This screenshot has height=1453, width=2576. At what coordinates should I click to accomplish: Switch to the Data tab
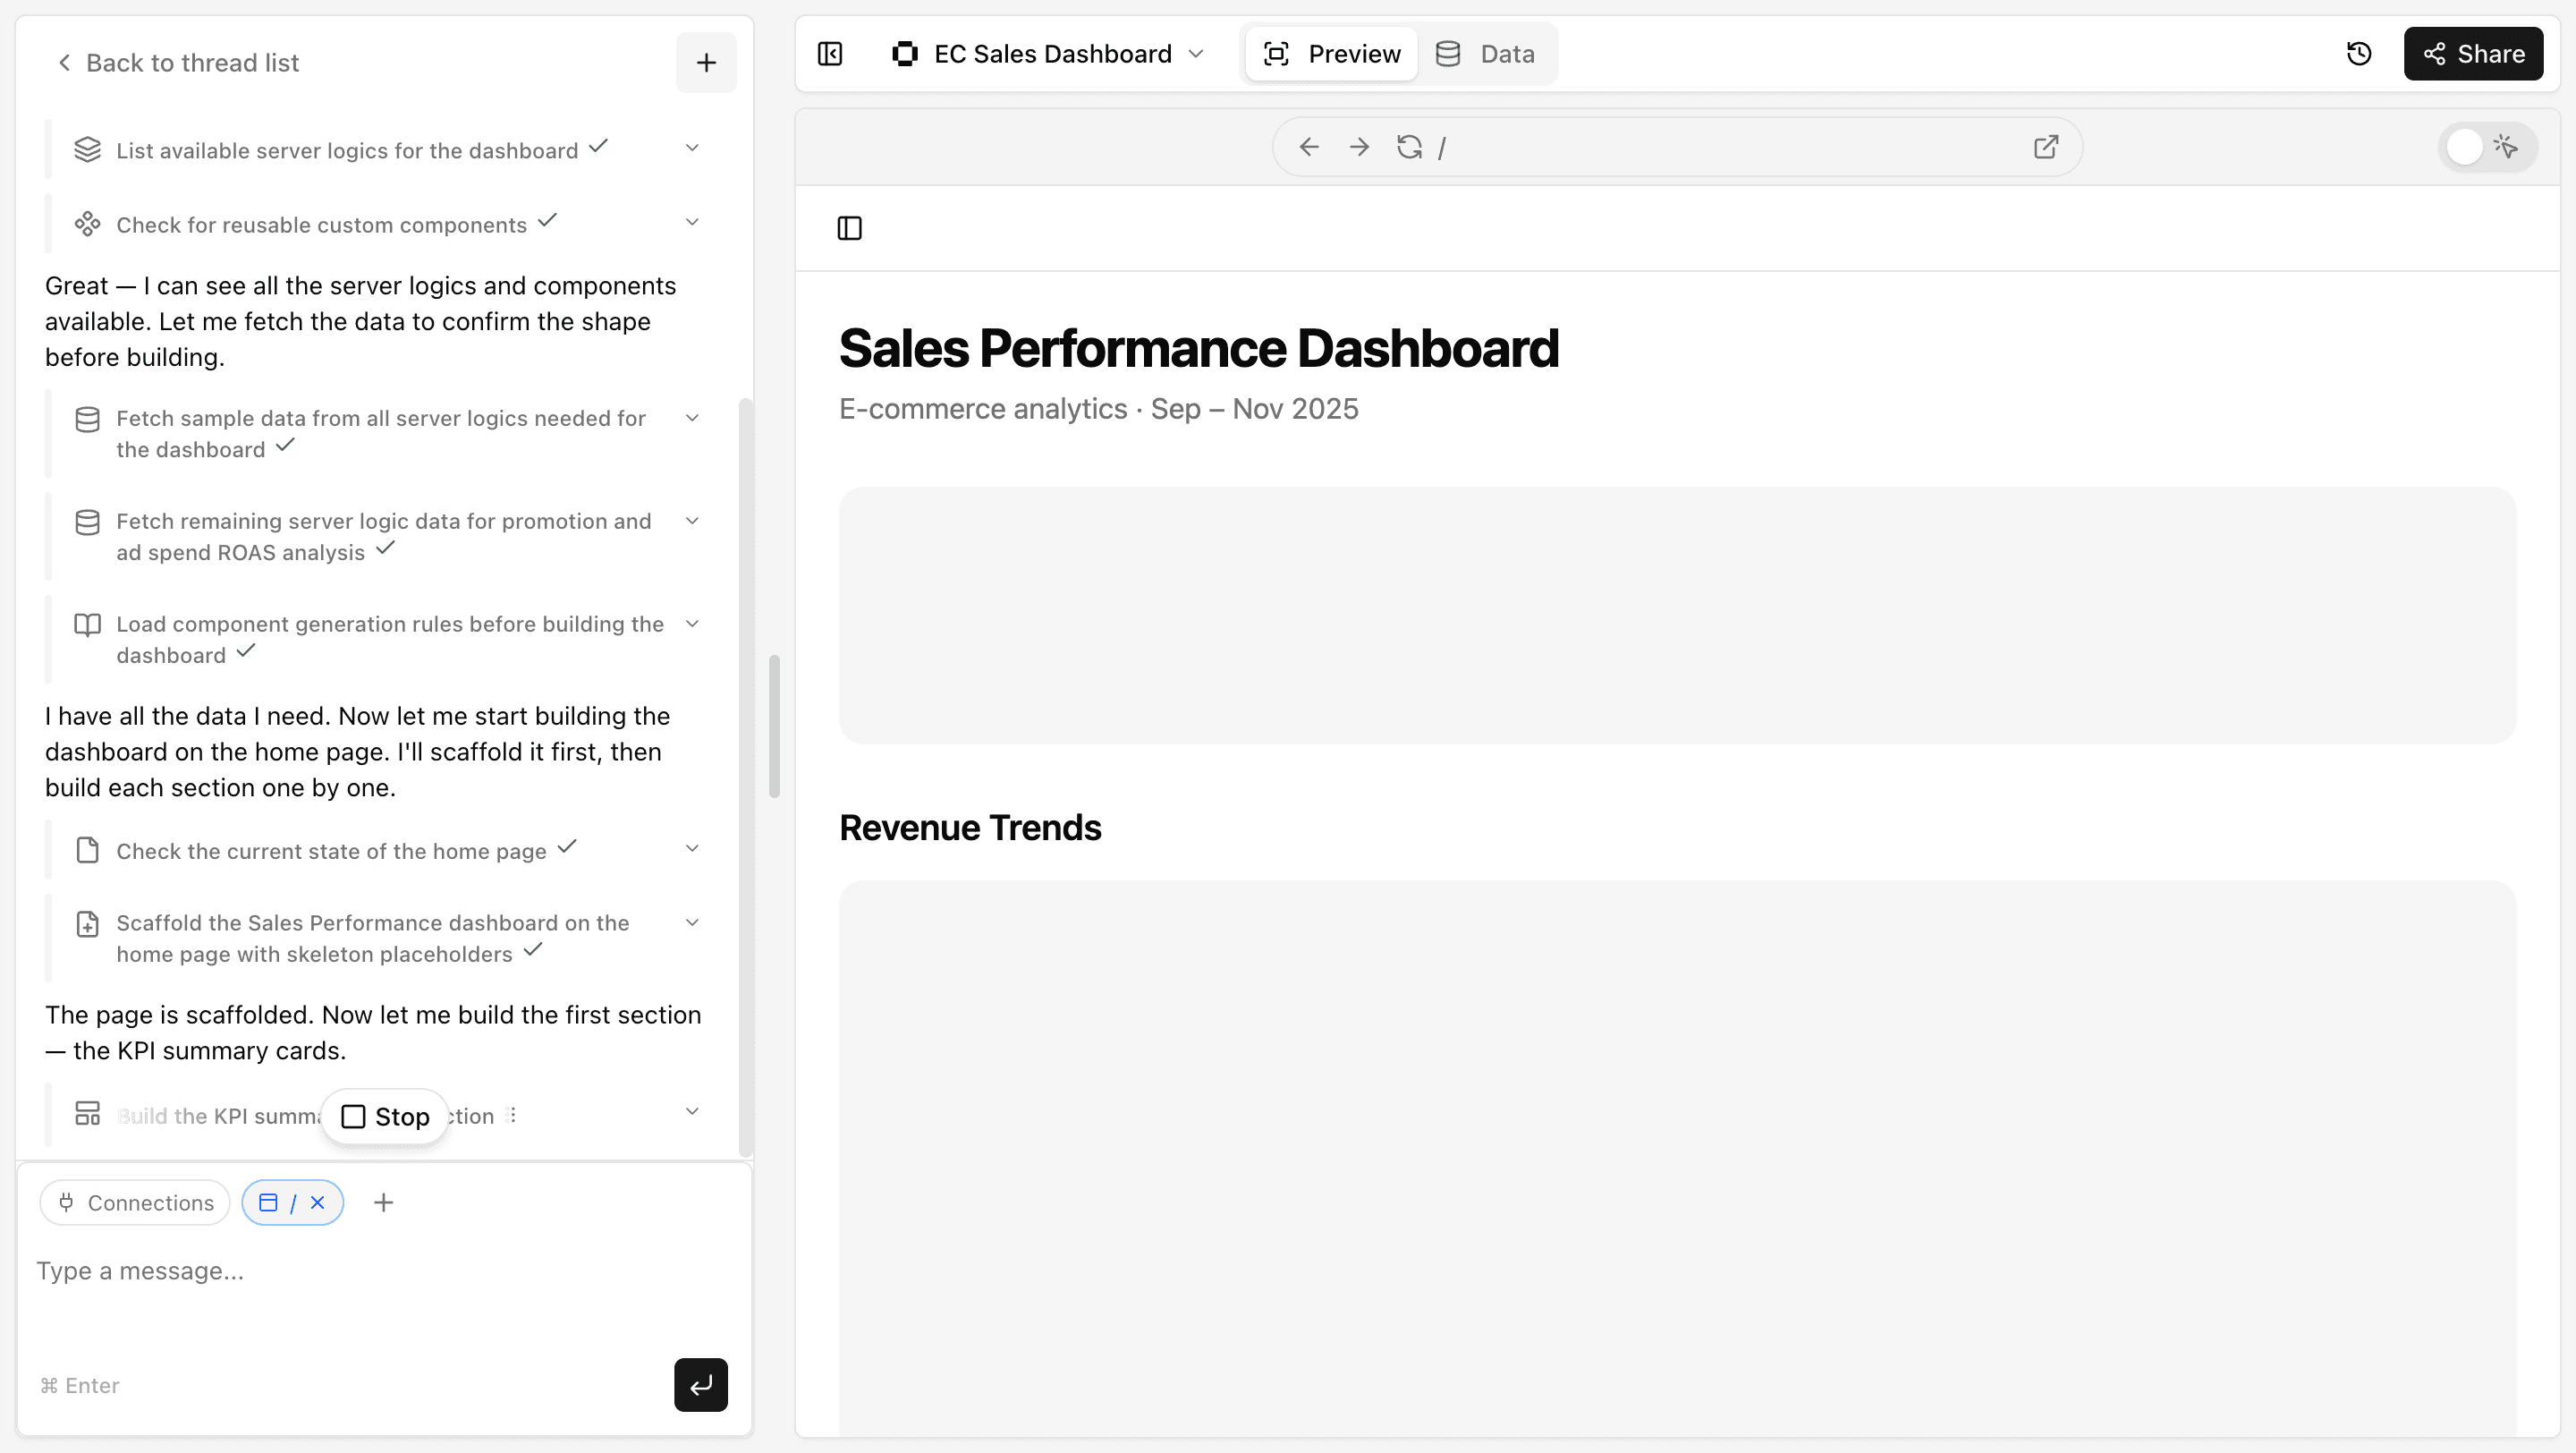[1488, 53]
